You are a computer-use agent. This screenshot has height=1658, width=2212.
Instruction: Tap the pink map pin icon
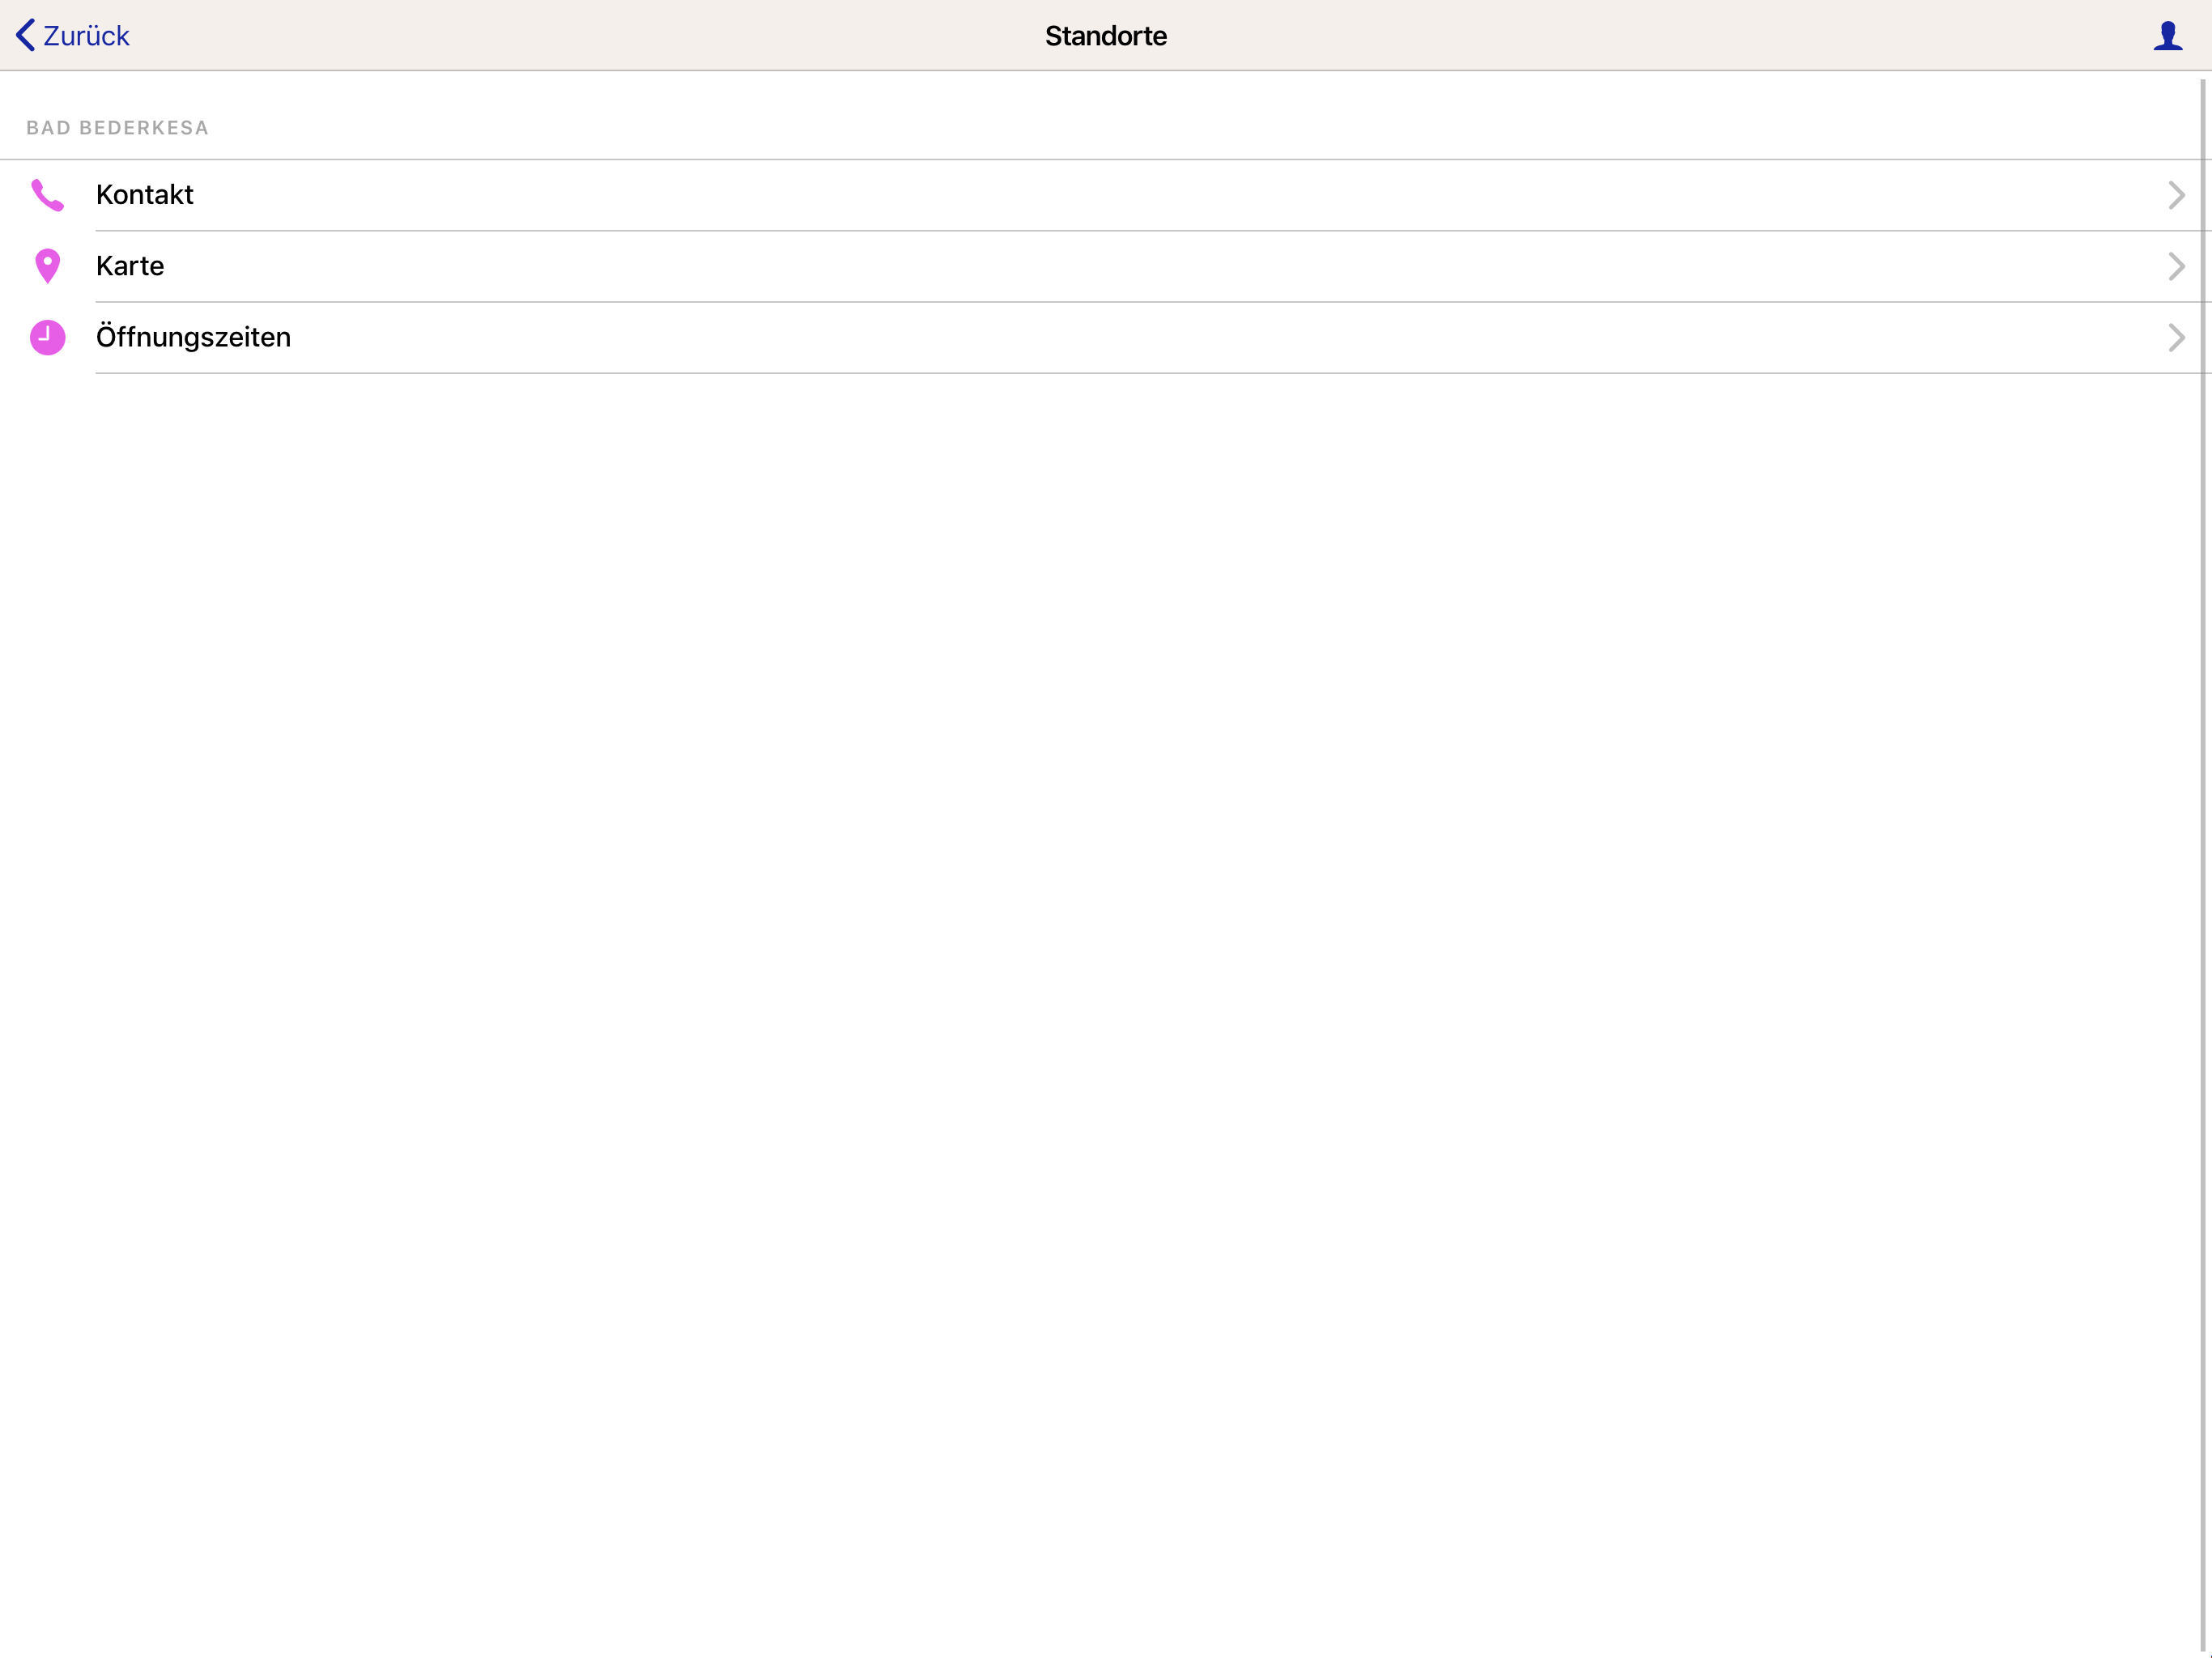[x=47, y=266]
